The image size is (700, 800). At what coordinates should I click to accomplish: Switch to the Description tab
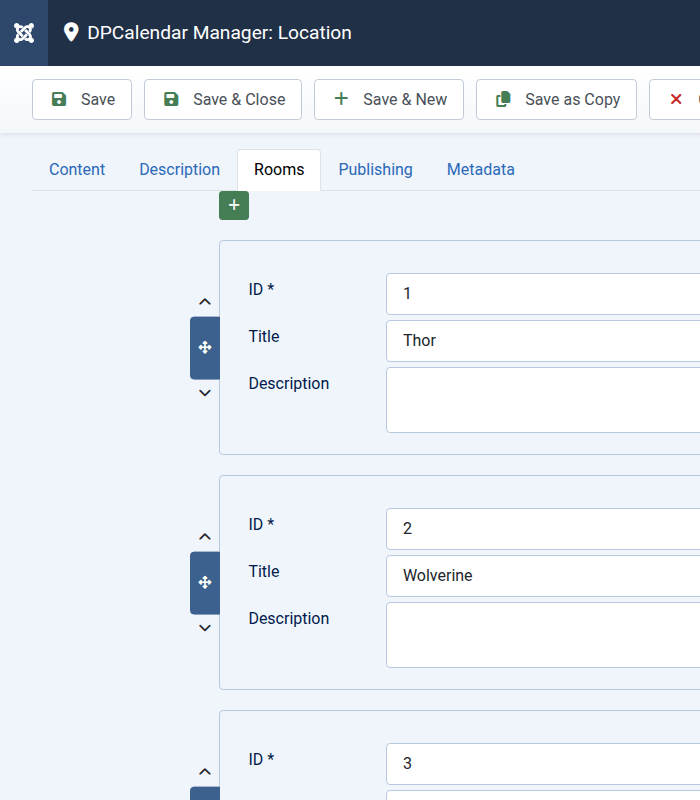point(179,170)
